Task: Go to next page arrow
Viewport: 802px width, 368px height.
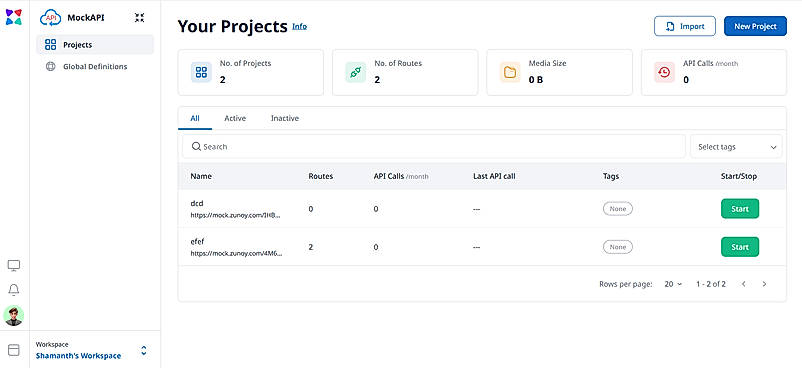Action: [764, 284]
